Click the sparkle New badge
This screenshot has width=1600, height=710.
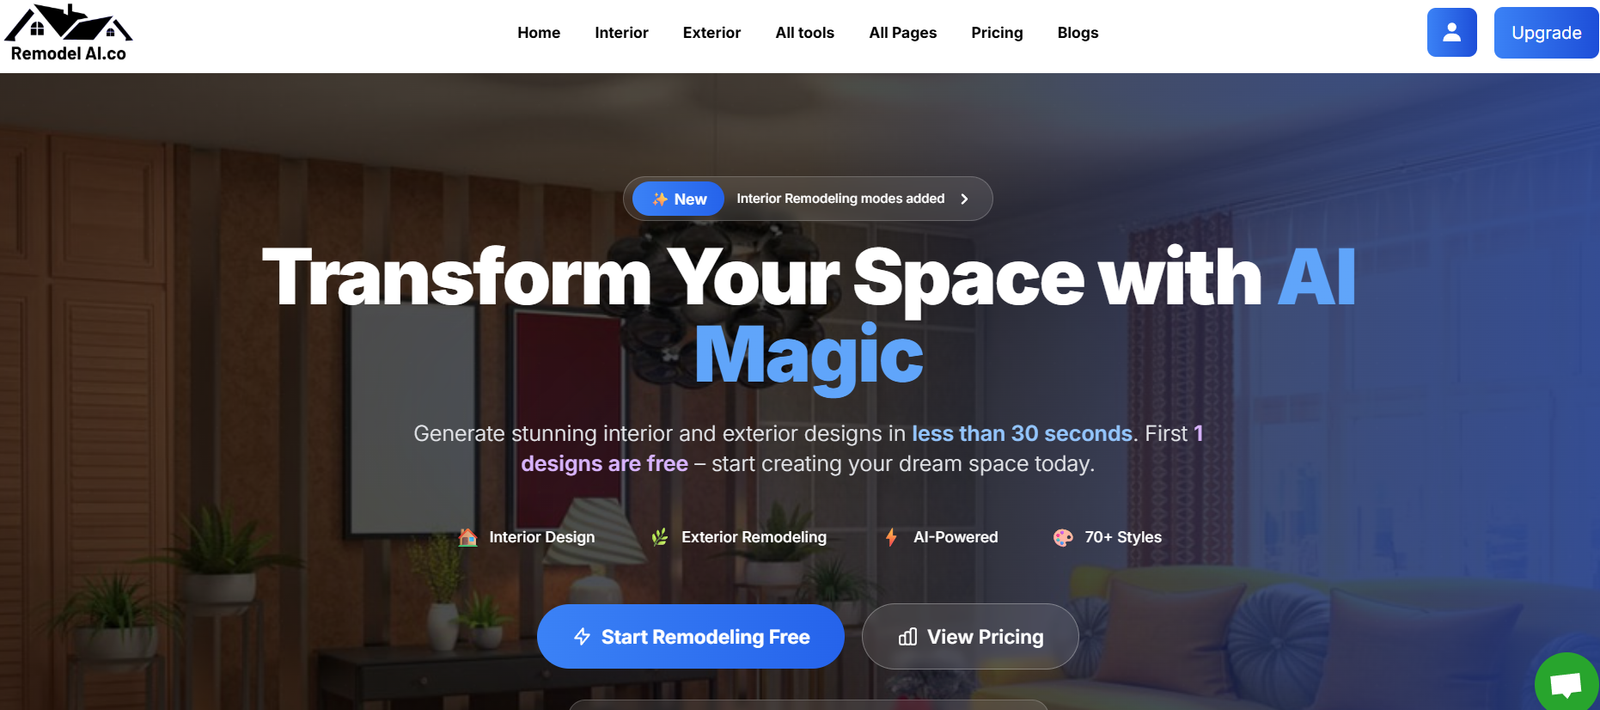[679, 199]
